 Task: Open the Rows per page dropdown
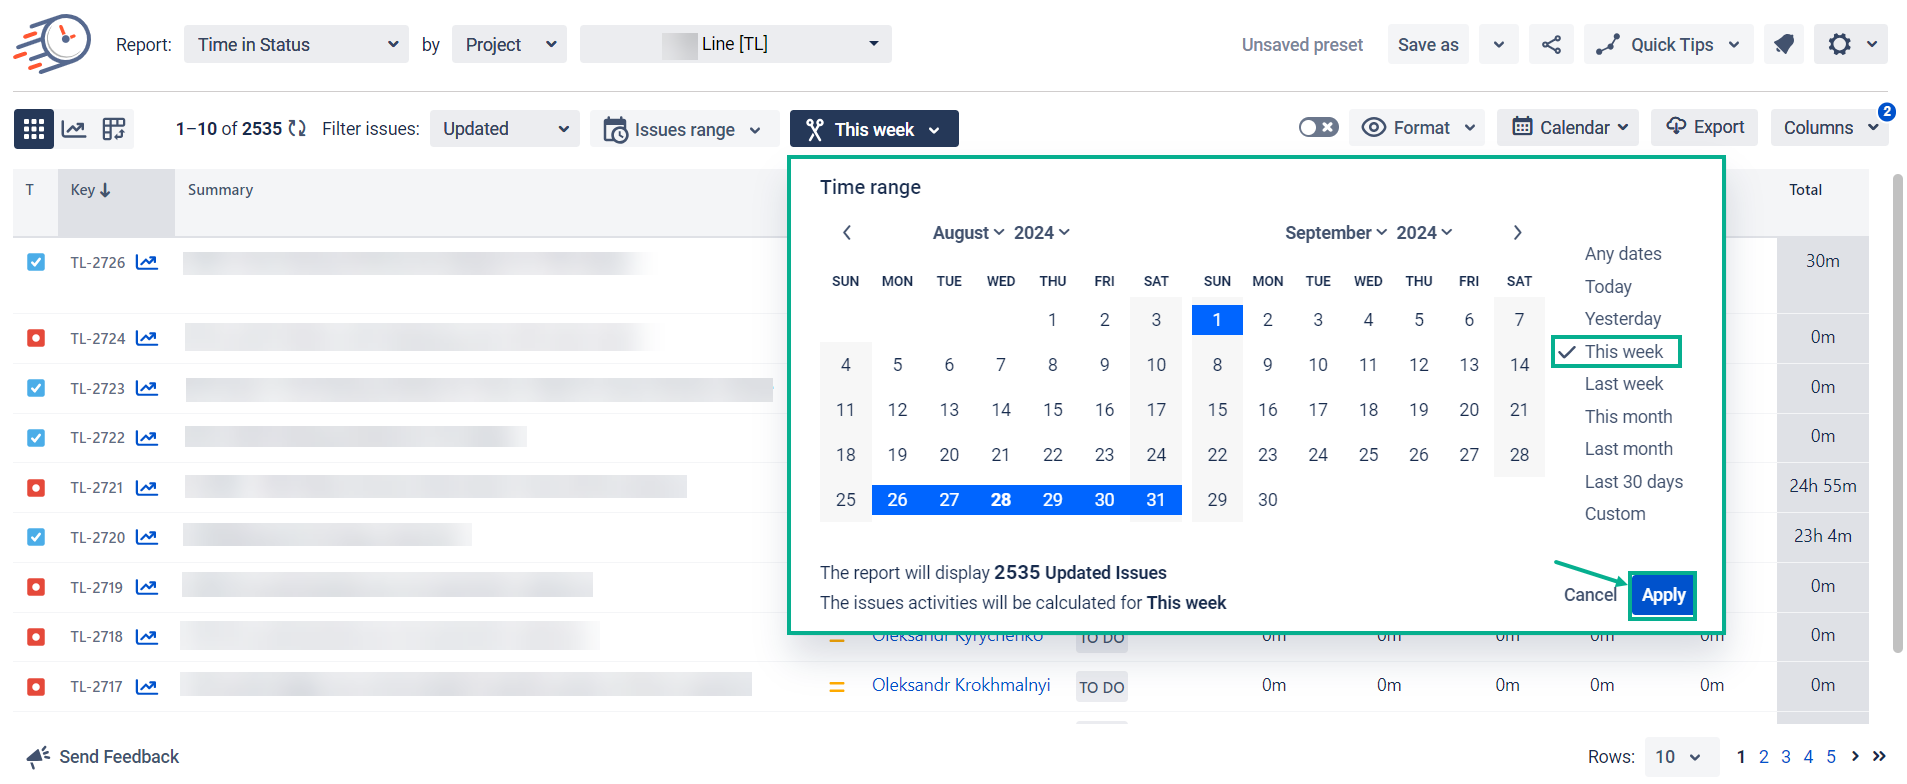(x=1679, y=757)
